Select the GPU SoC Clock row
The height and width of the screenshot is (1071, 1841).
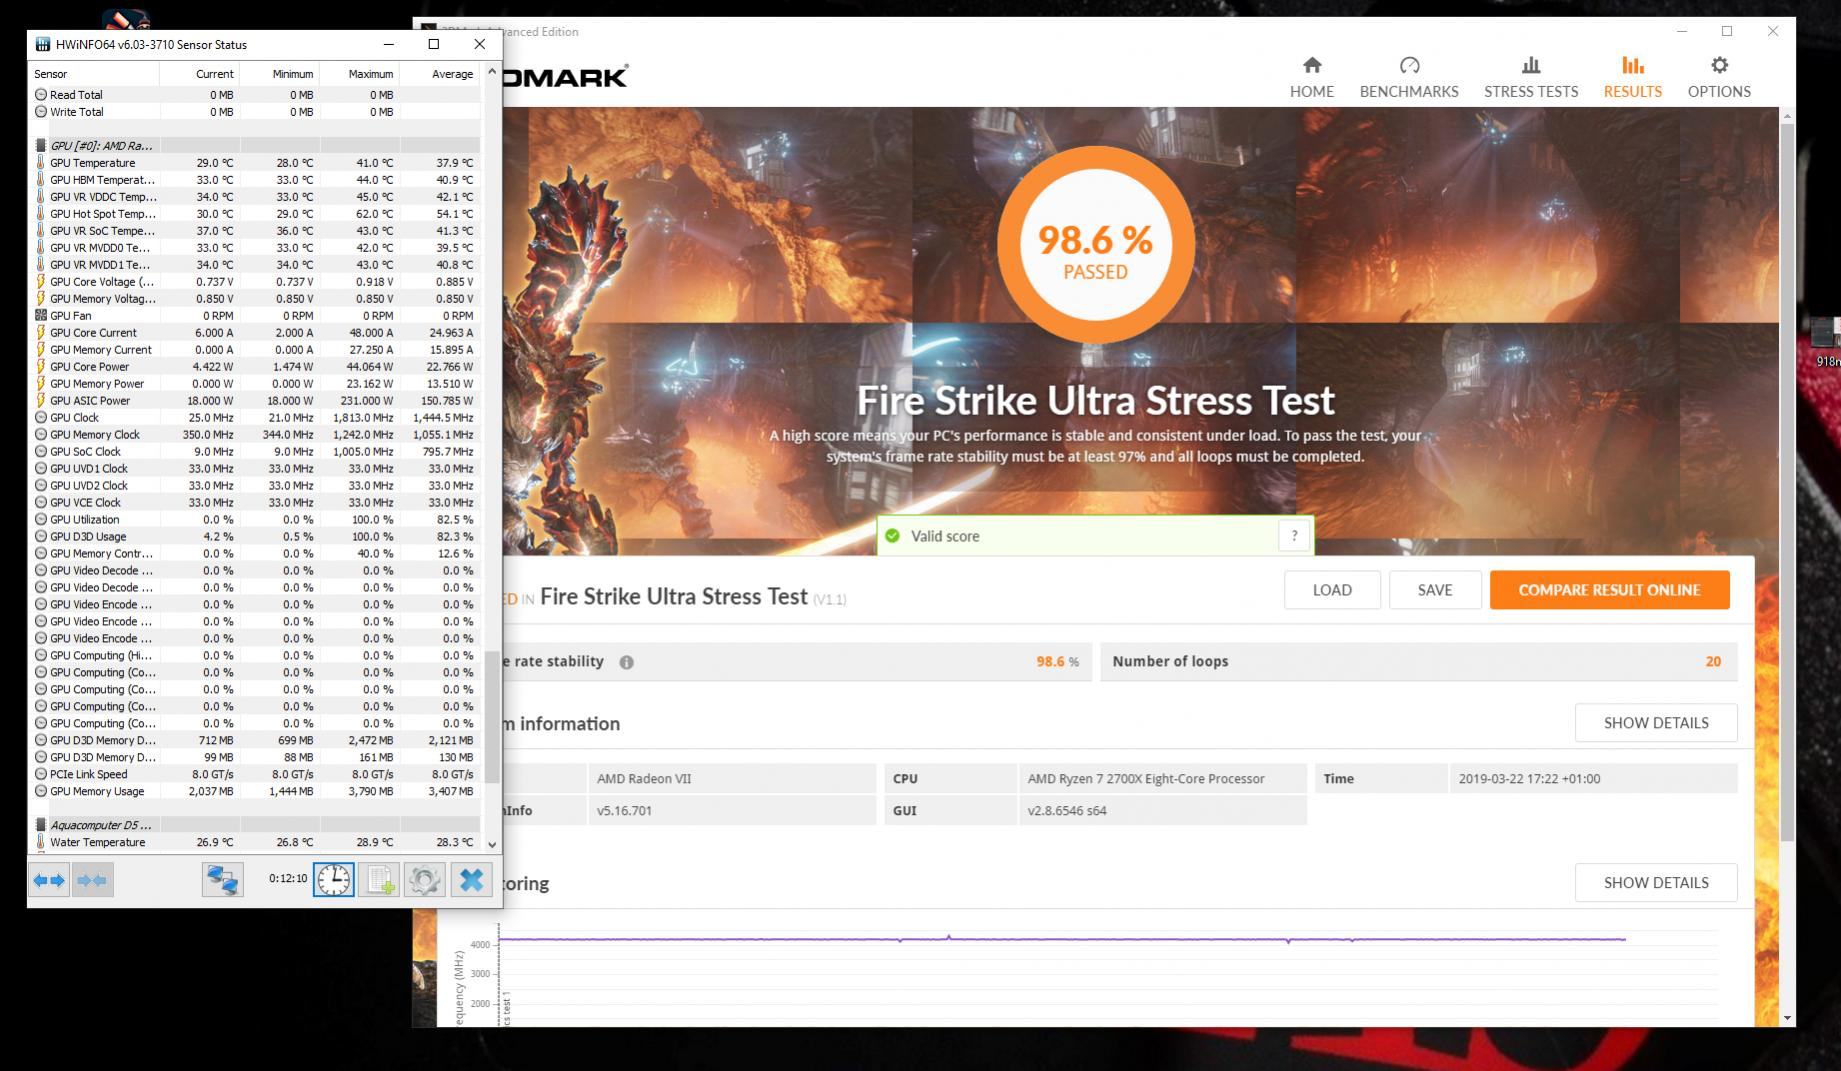[x=255, y=452]
